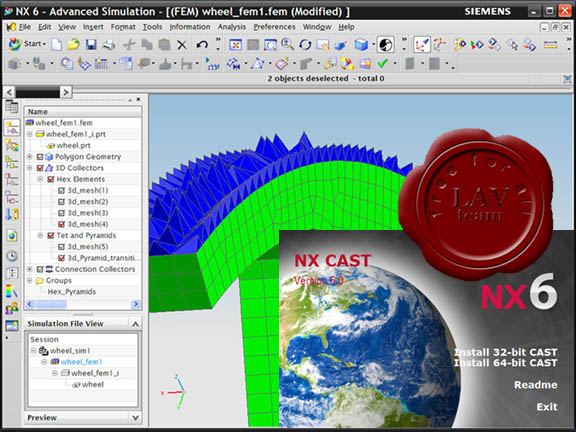The image size is (576, 432).
Task: Collapse the Groups tree node
Action: [x=30, y=281]
